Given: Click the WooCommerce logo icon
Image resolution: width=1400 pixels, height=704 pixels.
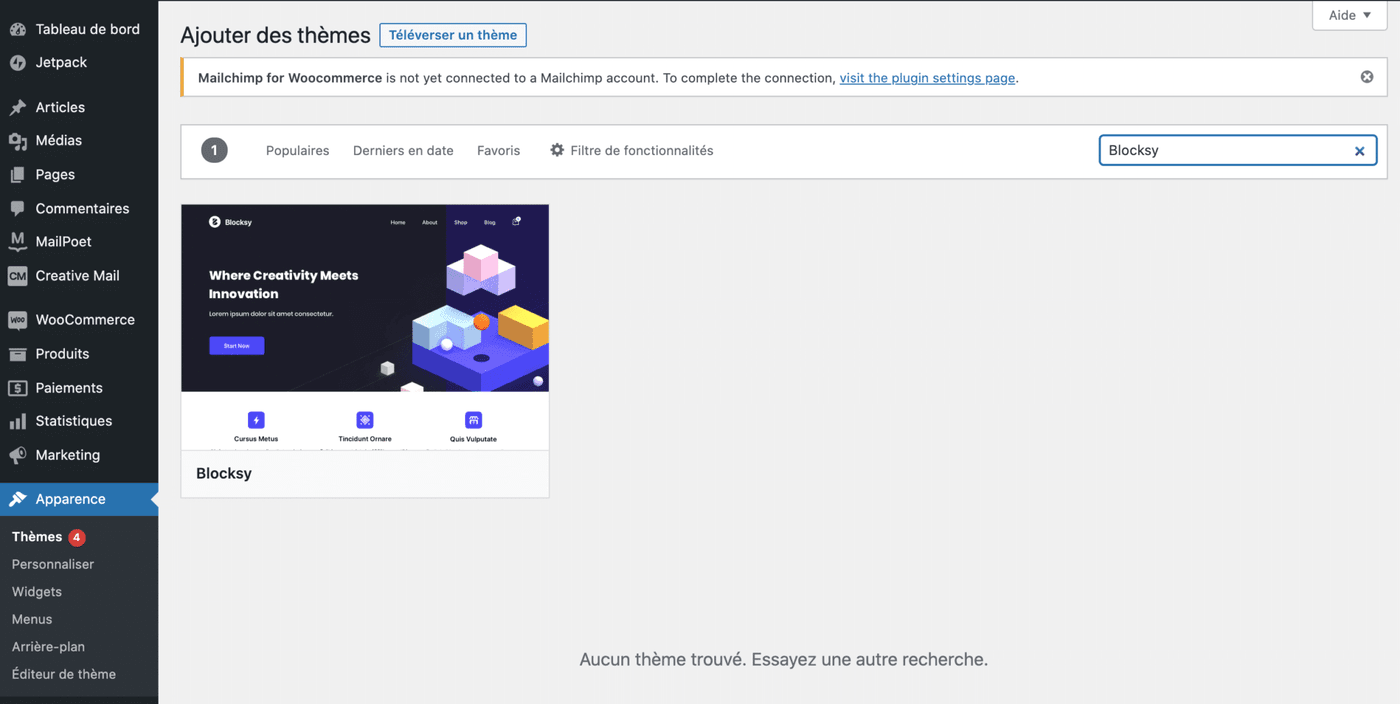Looking at the screenshot, I should [17, 320].
